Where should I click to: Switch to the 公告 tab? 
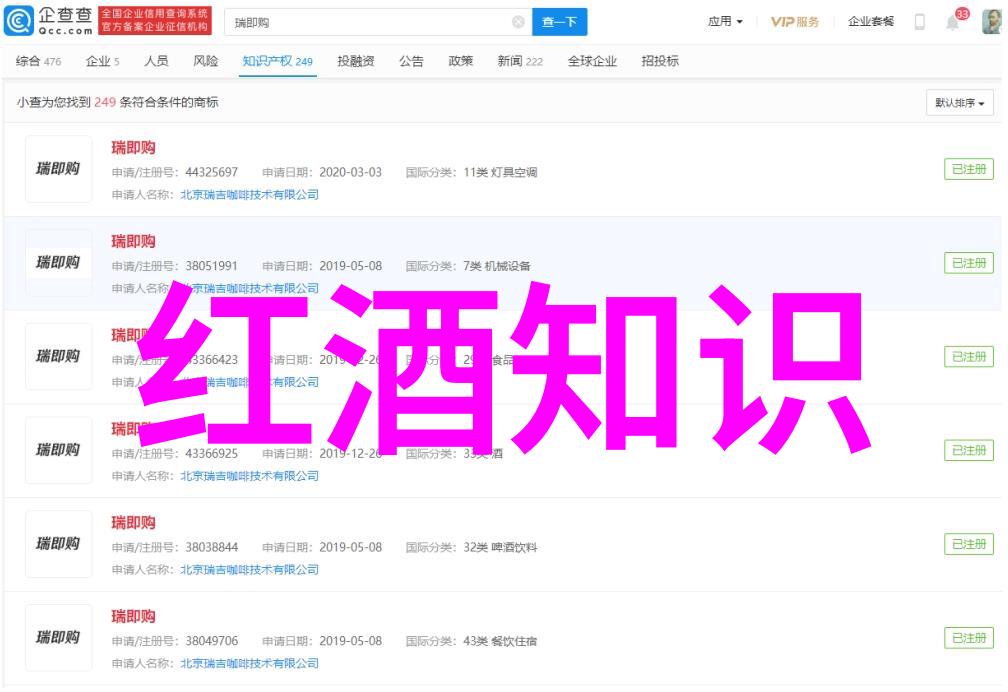411,61
